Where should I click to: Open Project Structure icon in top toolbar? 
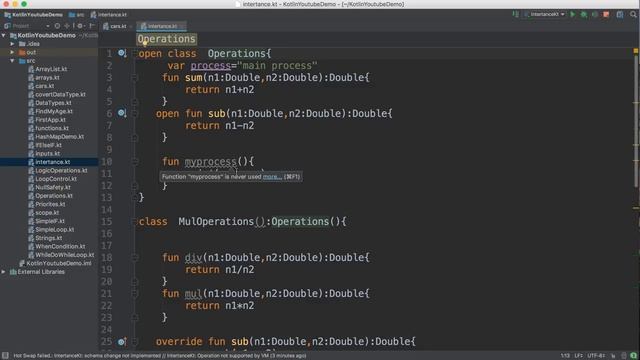tap(620, 14)
